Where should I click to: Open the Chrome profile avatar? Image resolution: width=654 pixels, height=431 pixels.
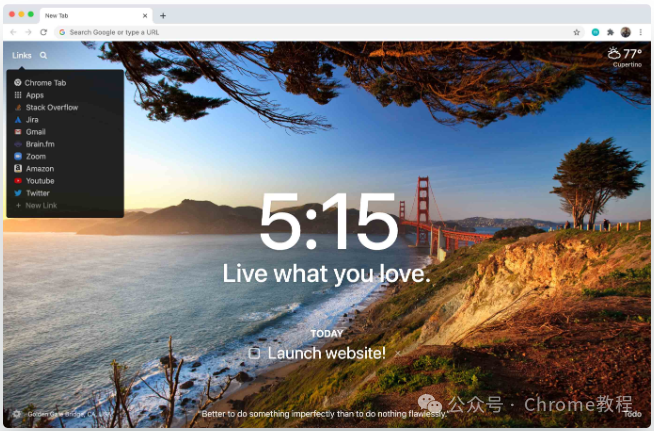click(625, 32)
